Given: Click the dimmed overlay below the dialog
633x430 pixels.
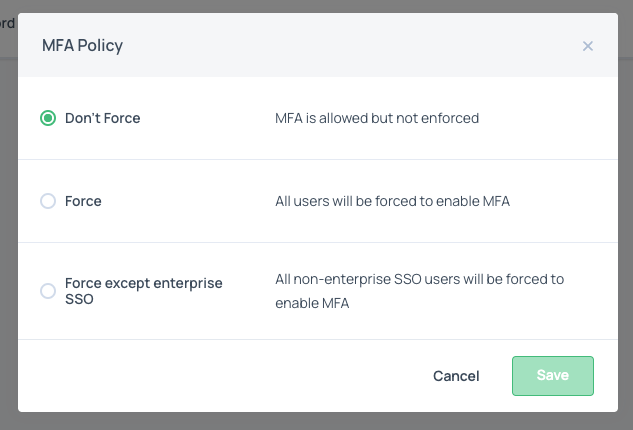Looking at the screenshot, I should [x=320, y=421].
